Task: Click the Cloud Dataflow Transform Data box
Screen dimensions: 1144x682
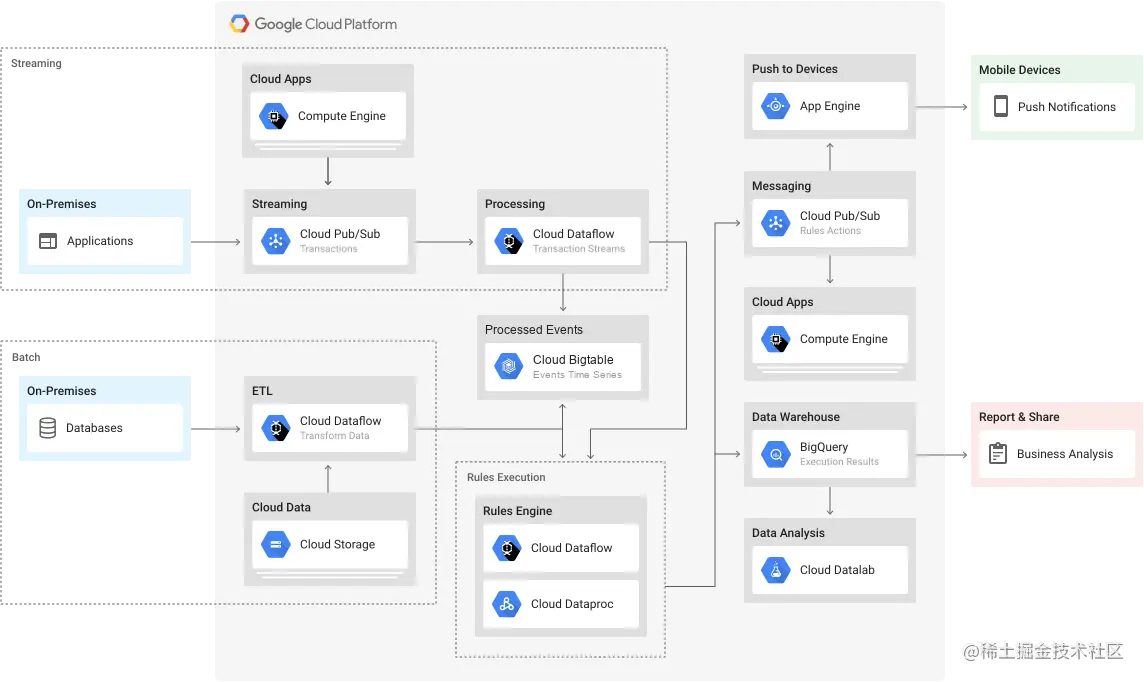Action: tap(330, 428)
